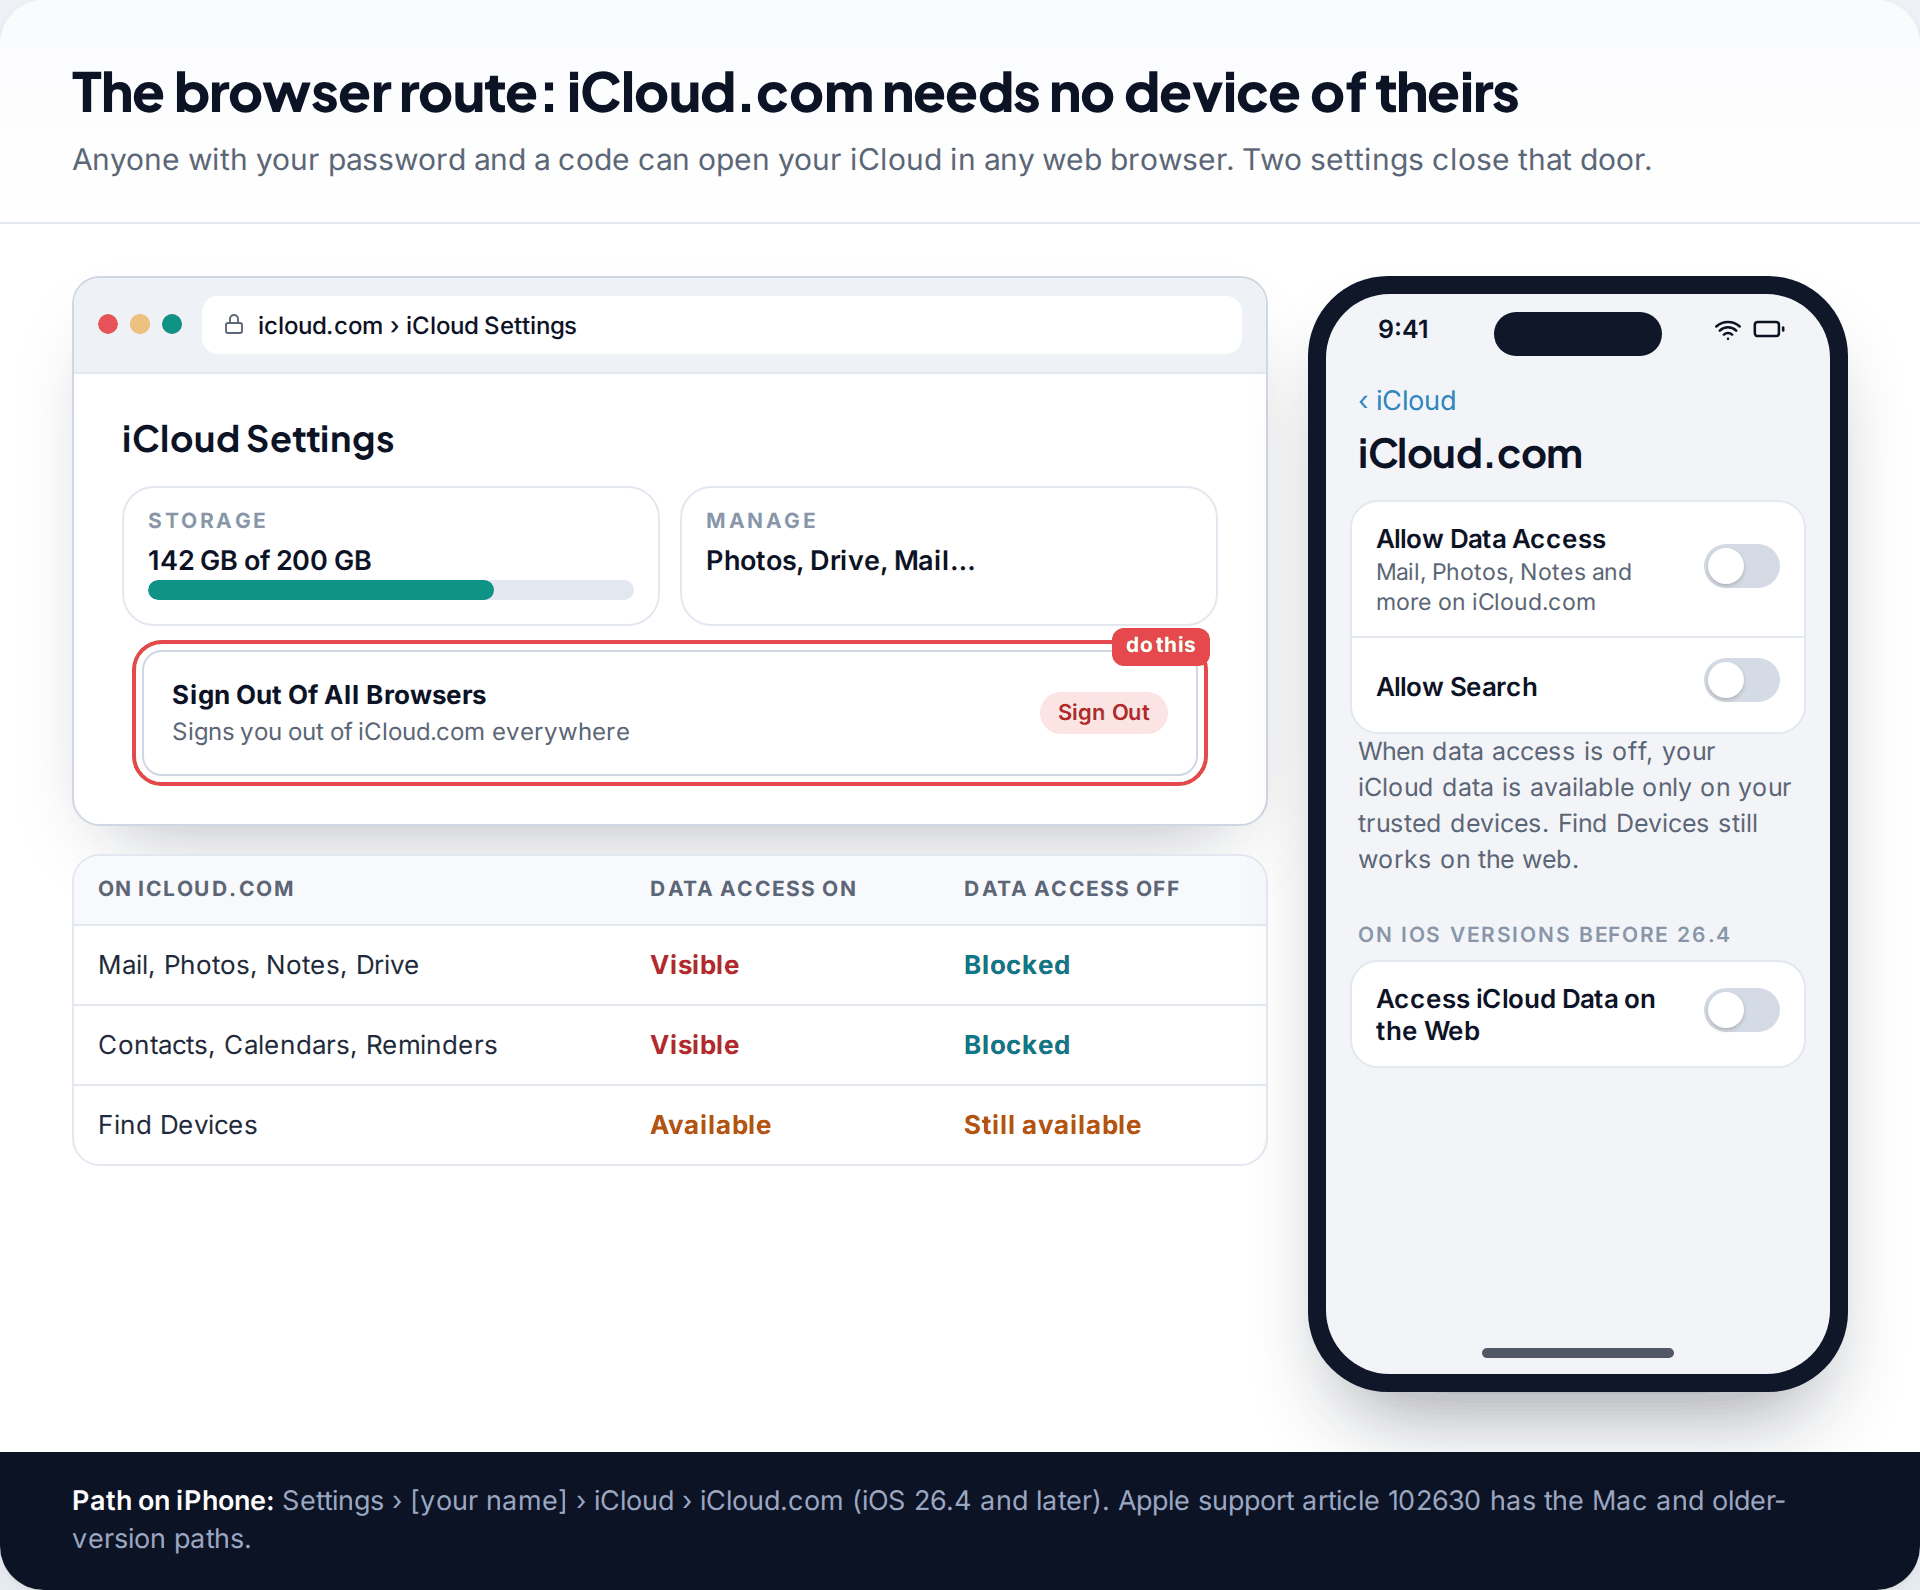Image resolution: width=1920 pixels, height=1590 pixels.
Task: Select the Find Devices table row
Action: 670,1125
